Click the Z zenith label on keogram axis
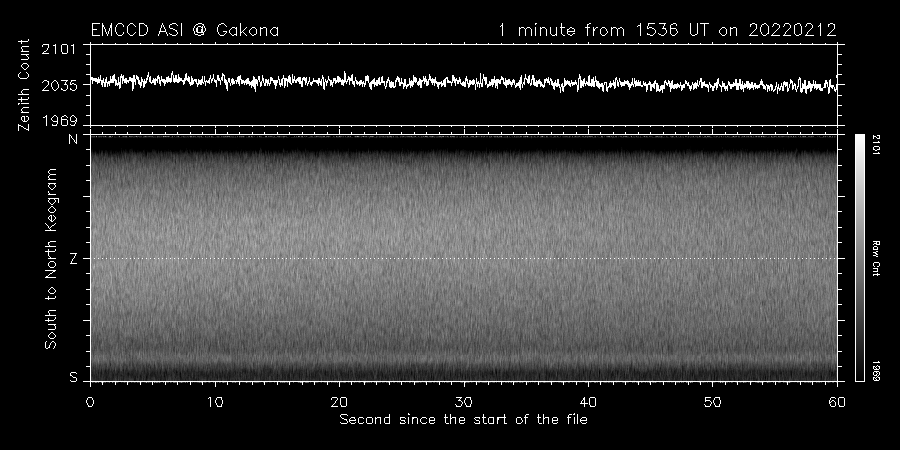The height and width of the screenshot is (450, 900). coord(73,259)
